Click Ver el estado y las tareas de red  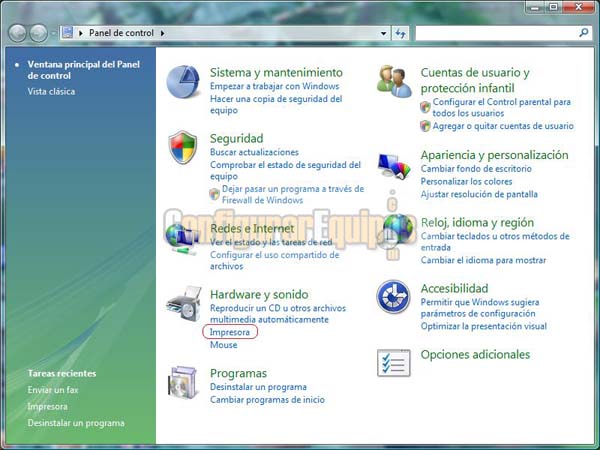click(271, 242)
